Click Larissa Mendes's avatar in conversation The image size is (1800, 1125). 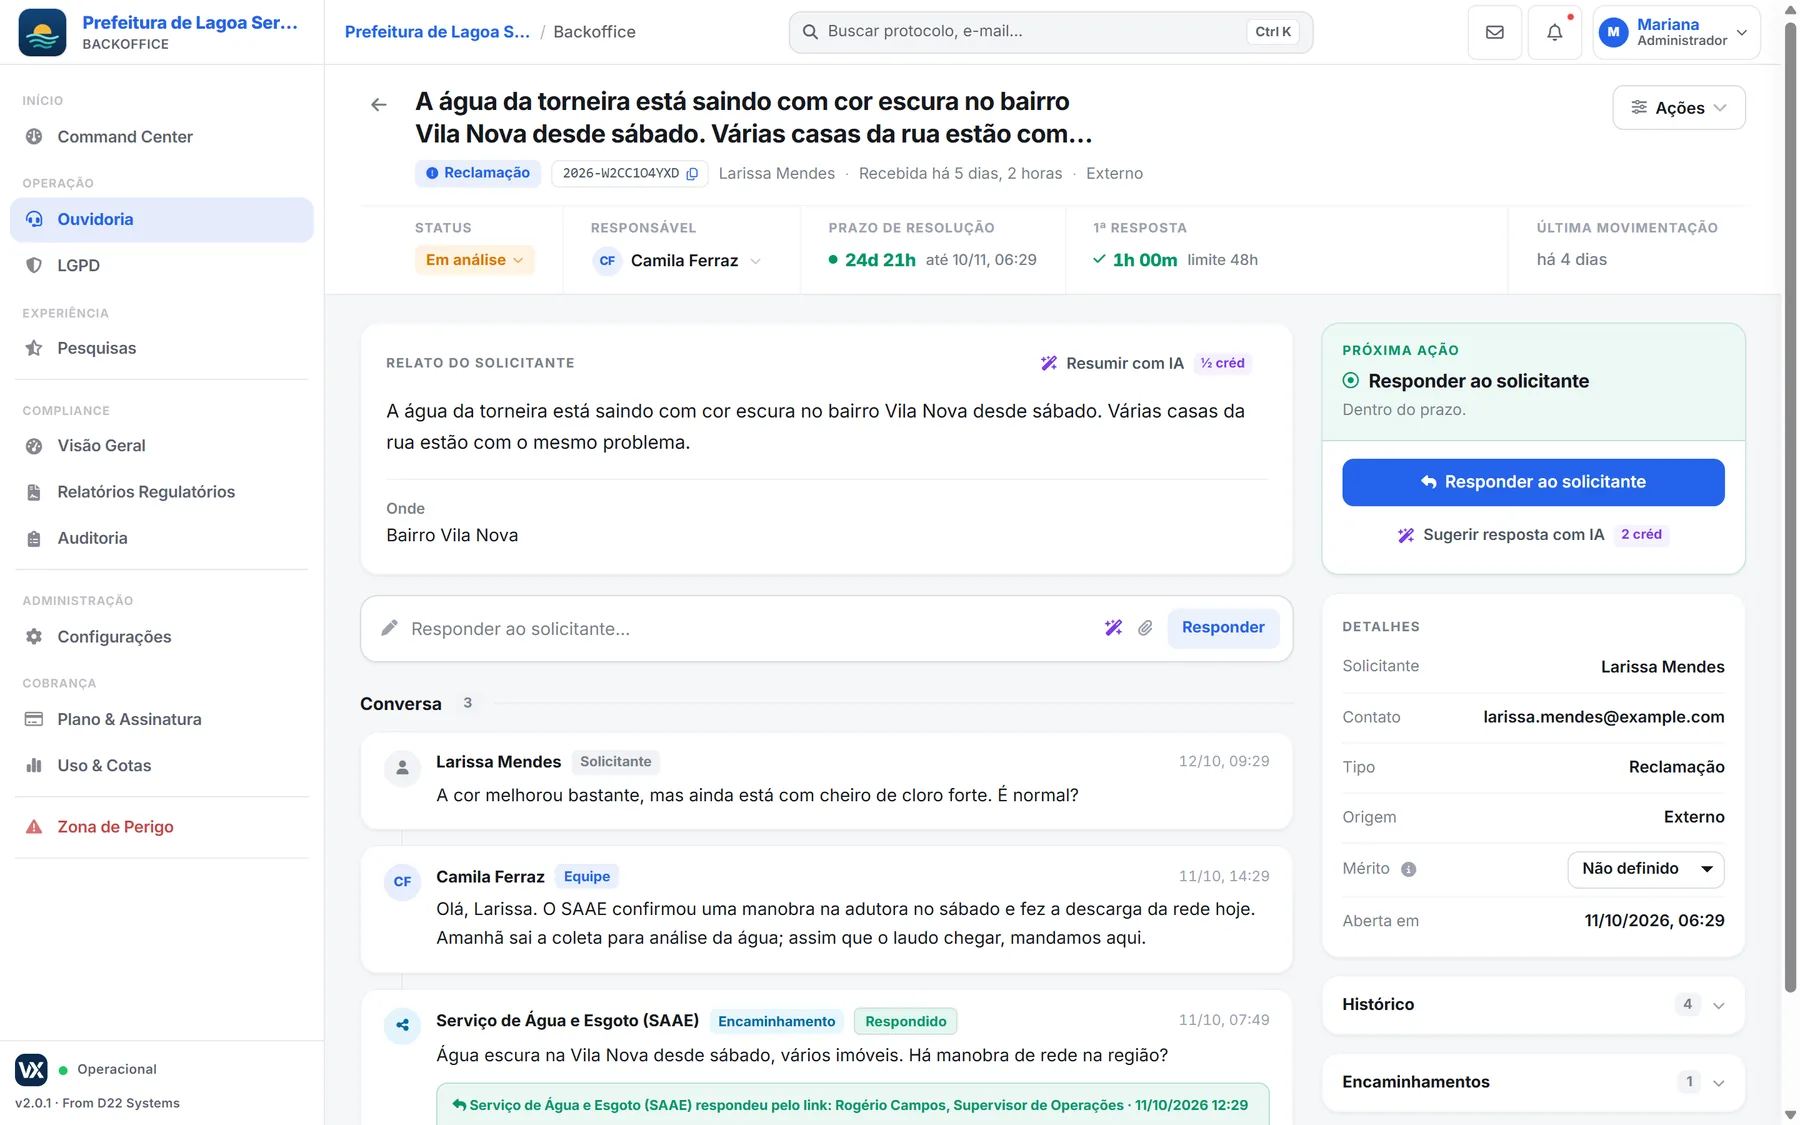pyautogui.click(x=402, y=768)
